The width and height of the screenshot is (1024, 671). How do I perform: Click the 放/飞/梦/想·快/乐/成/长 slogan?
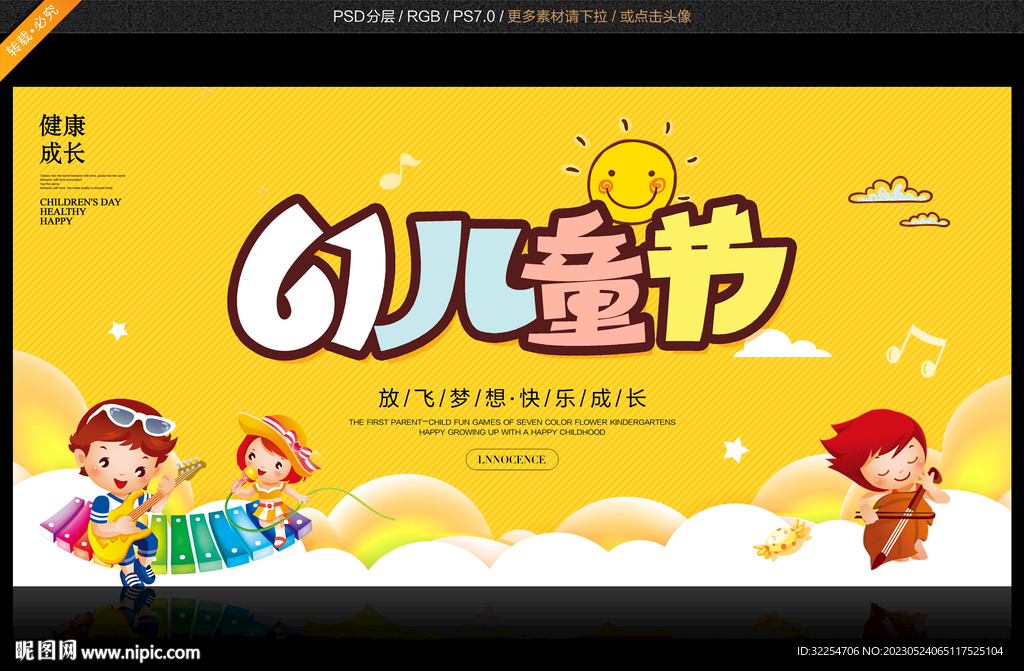513,398
